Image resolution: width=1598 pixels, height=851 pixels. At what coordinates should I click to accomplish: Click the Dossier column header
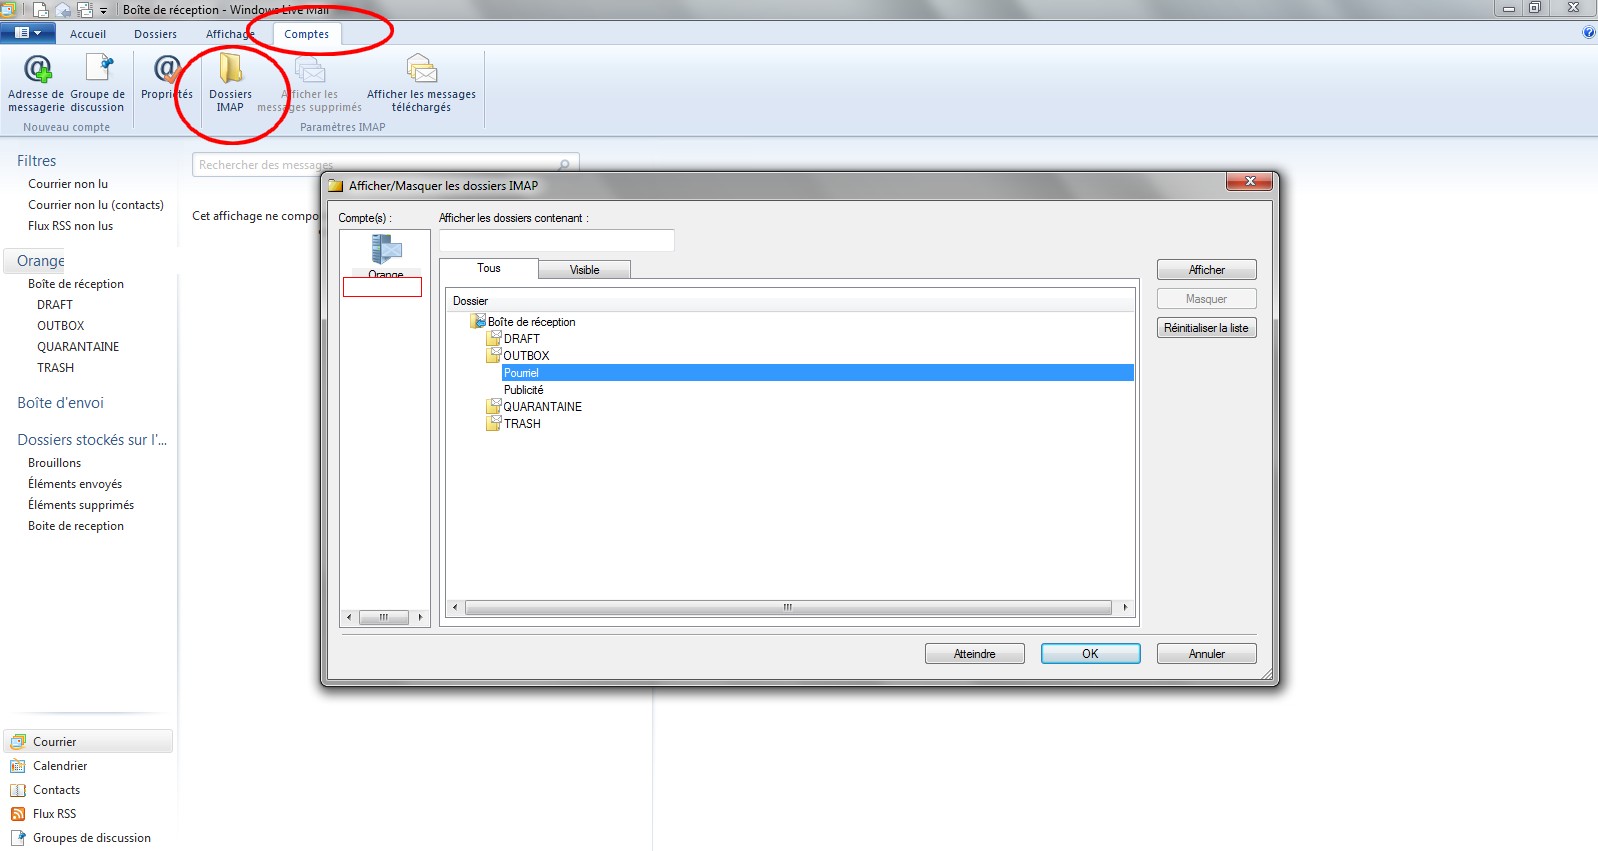(x=791, y=301)
